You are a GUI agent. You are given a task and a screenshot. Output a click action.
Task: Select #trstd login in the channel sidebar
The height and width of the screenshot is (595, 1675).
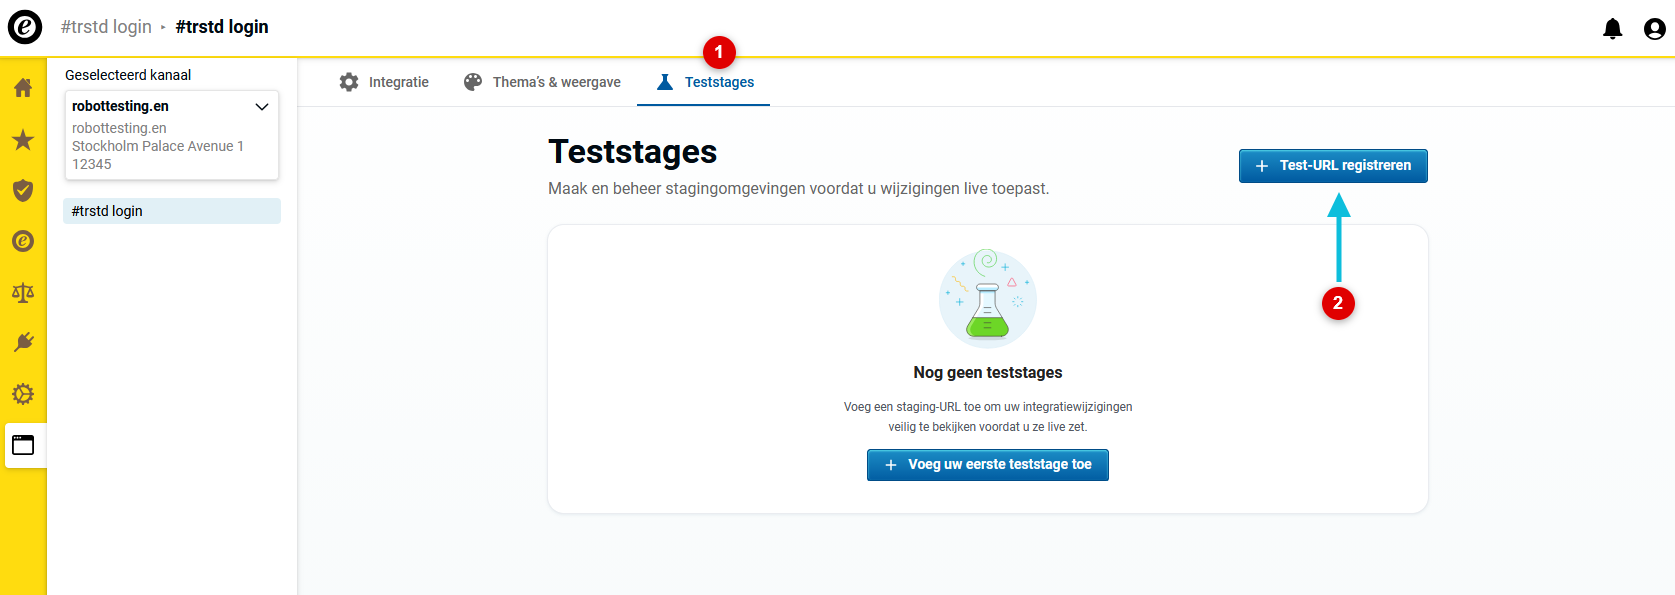click(x=172, y=211)
